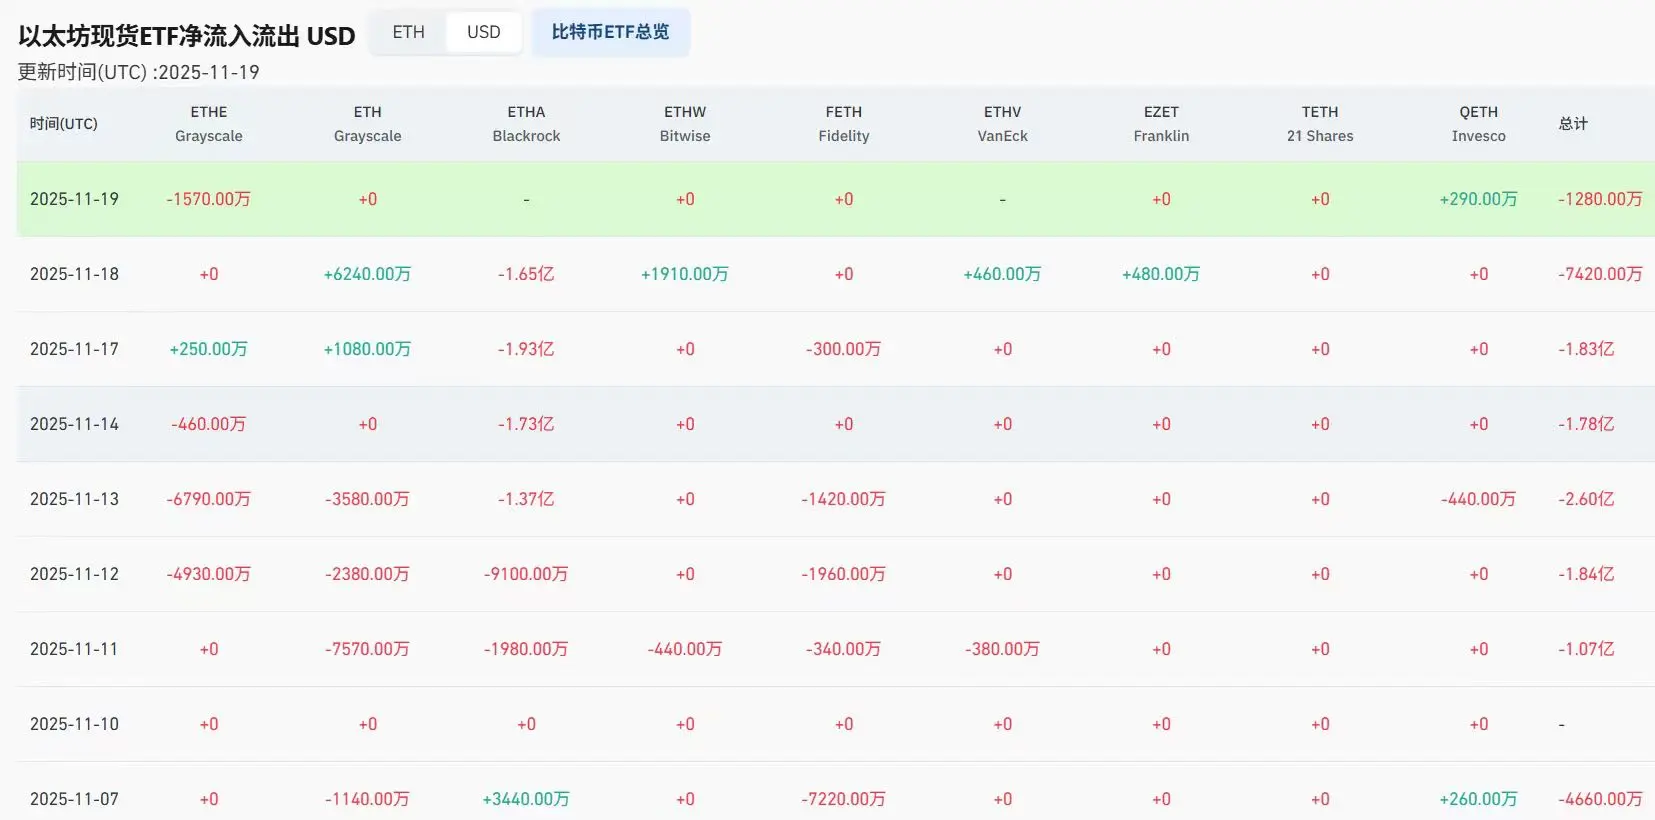
Task: Click the FETH Fidelity column header
Action: [844, 124]
